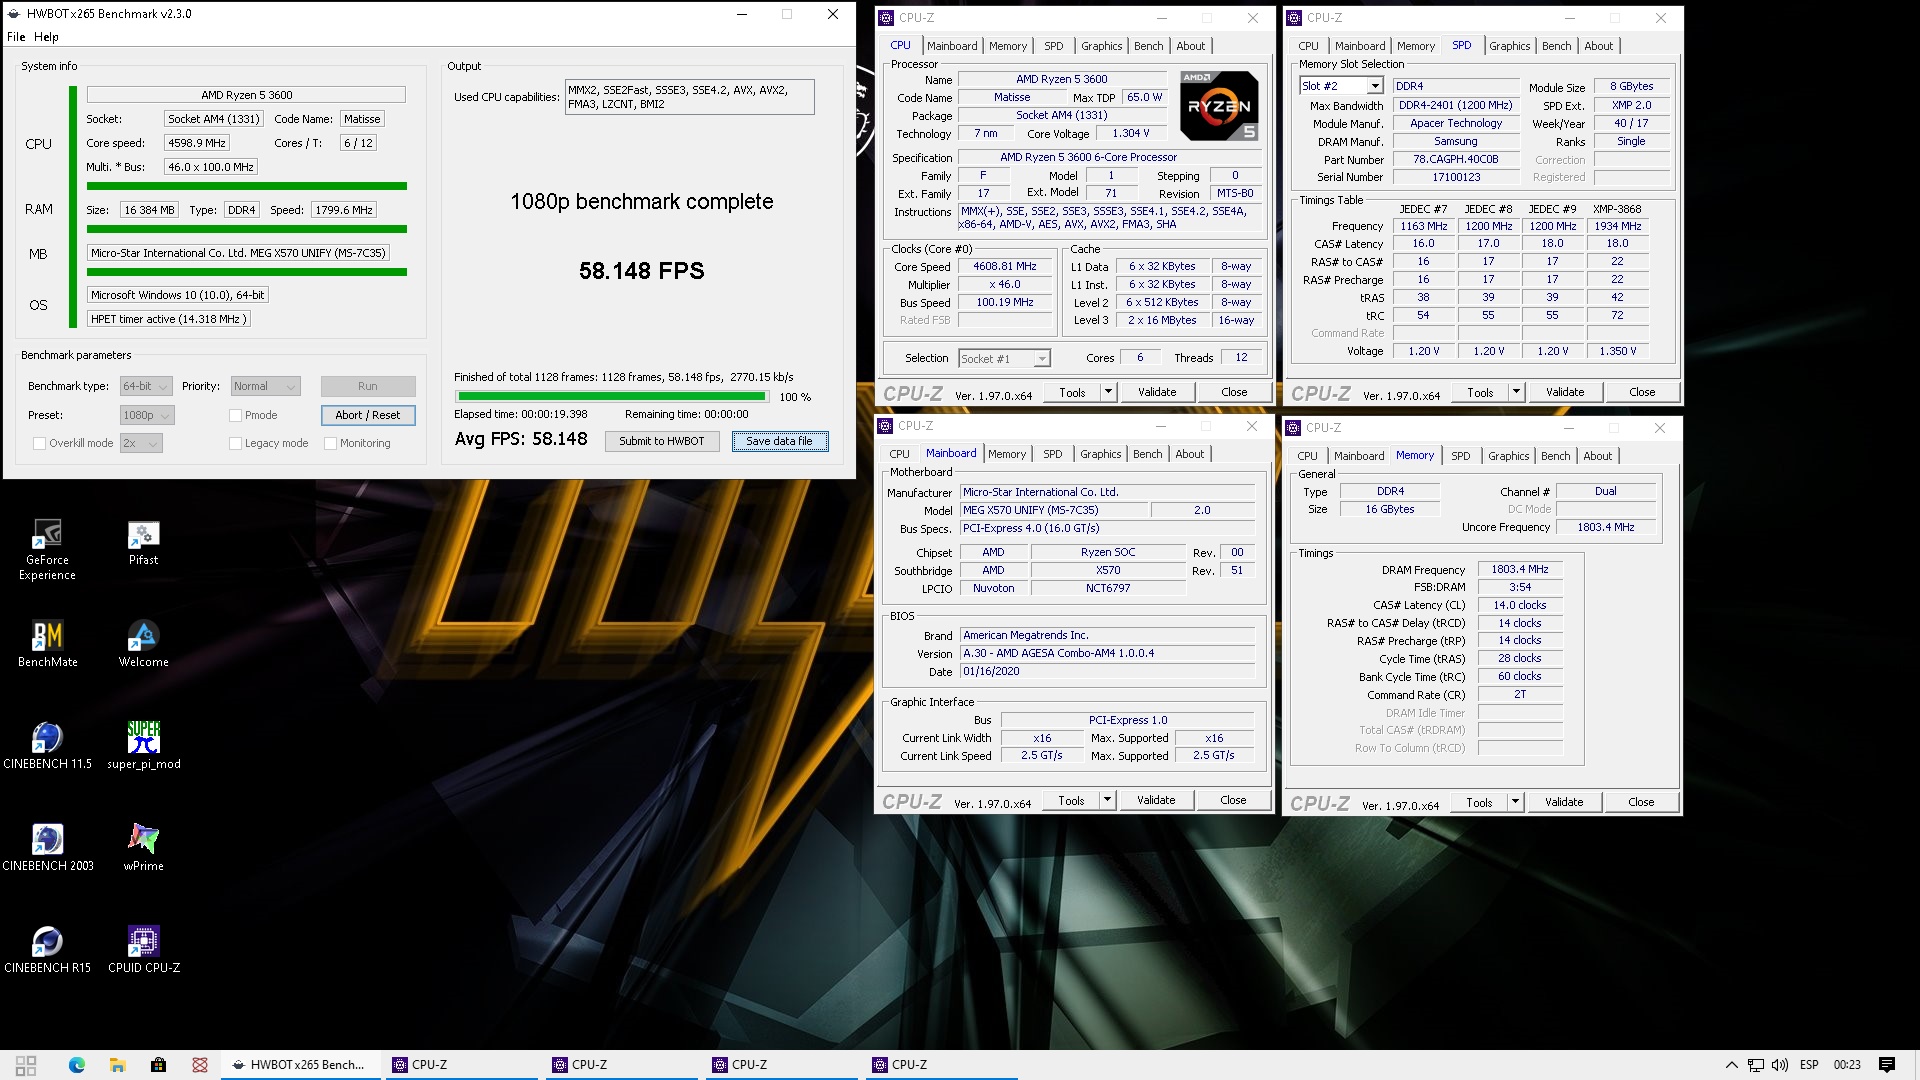The height and width of the screenshot is (1080, 1920).
Task: Click Core Voltage 1.304 V value
Action: [x=1131, y=133]
